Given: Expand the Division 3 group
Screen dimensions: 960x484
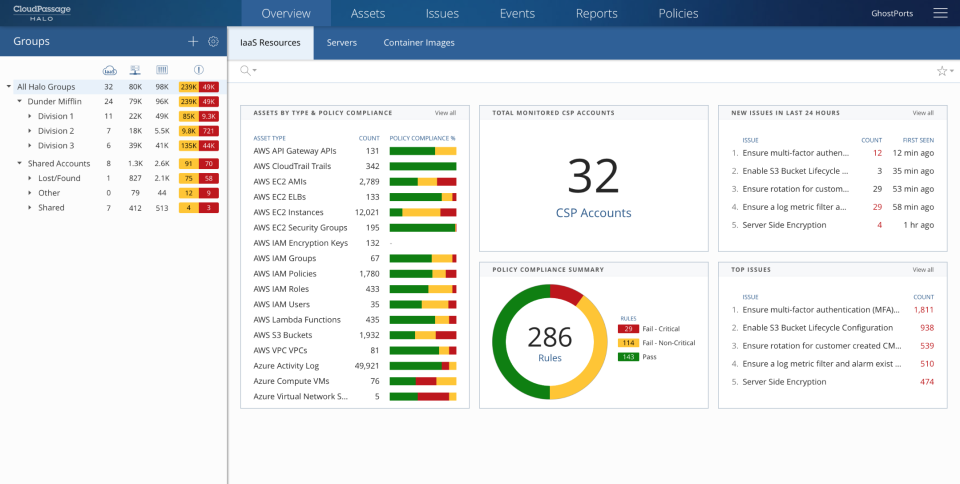Looking at the screenshot, I should [30, 146].
